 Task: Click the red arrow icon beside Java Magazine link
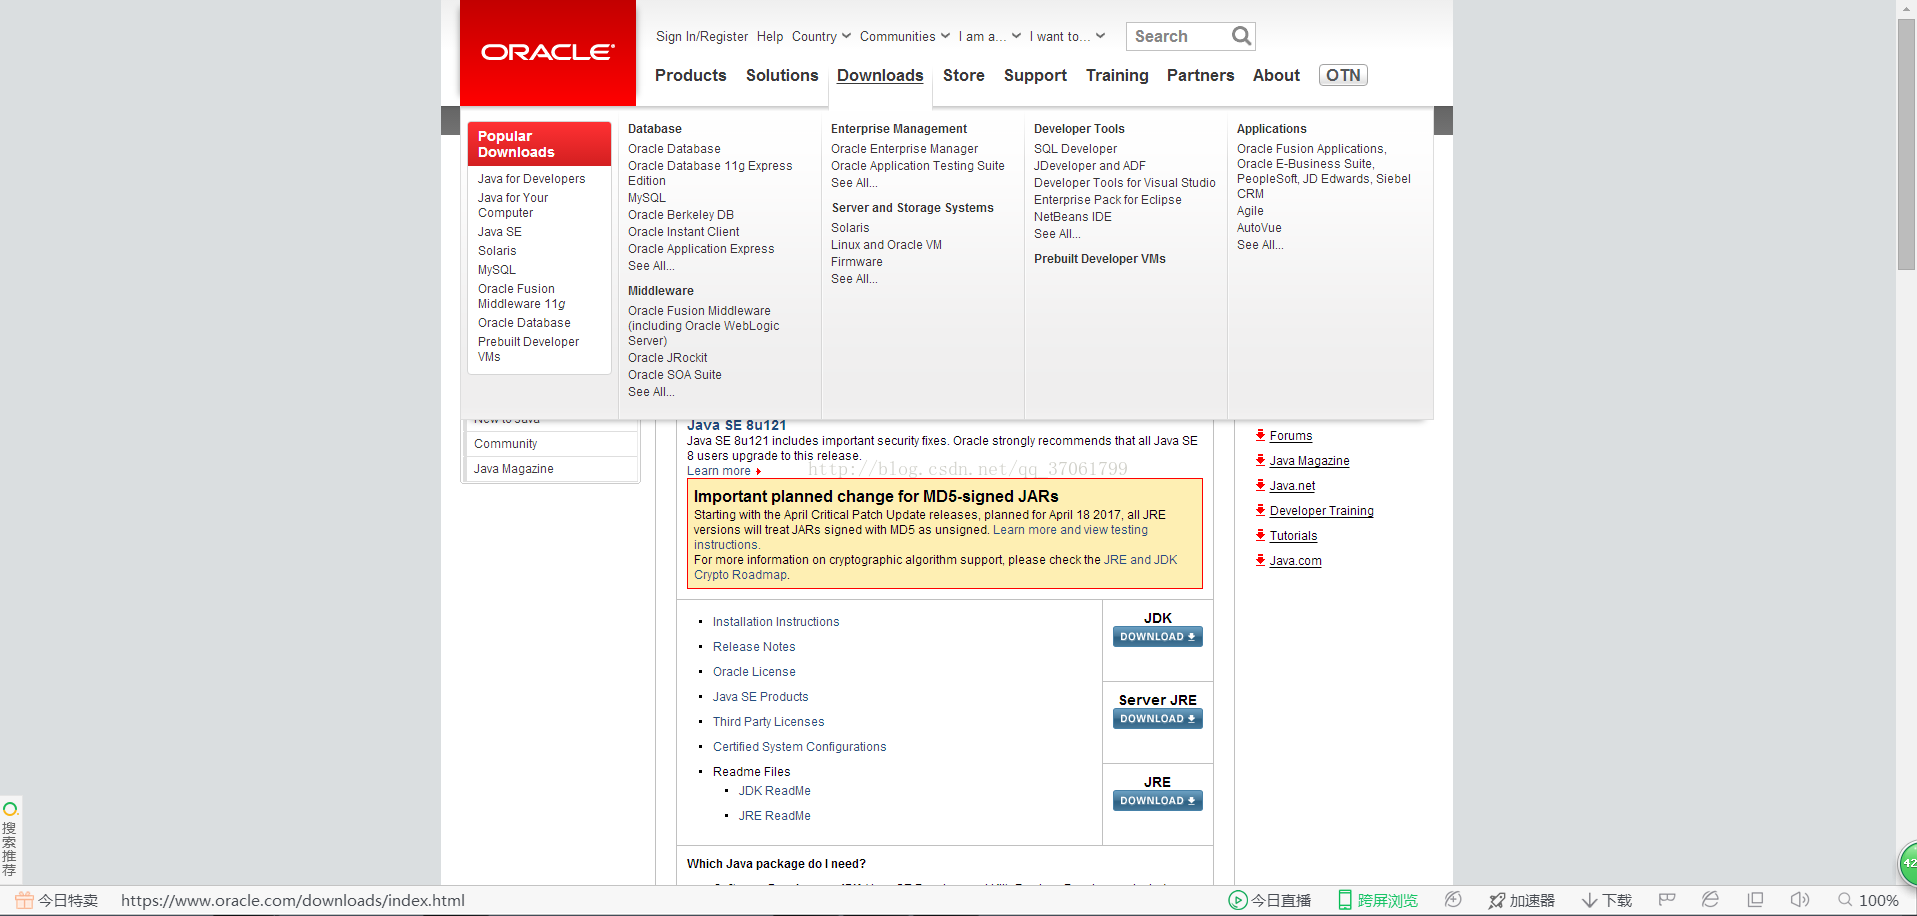1260,460
